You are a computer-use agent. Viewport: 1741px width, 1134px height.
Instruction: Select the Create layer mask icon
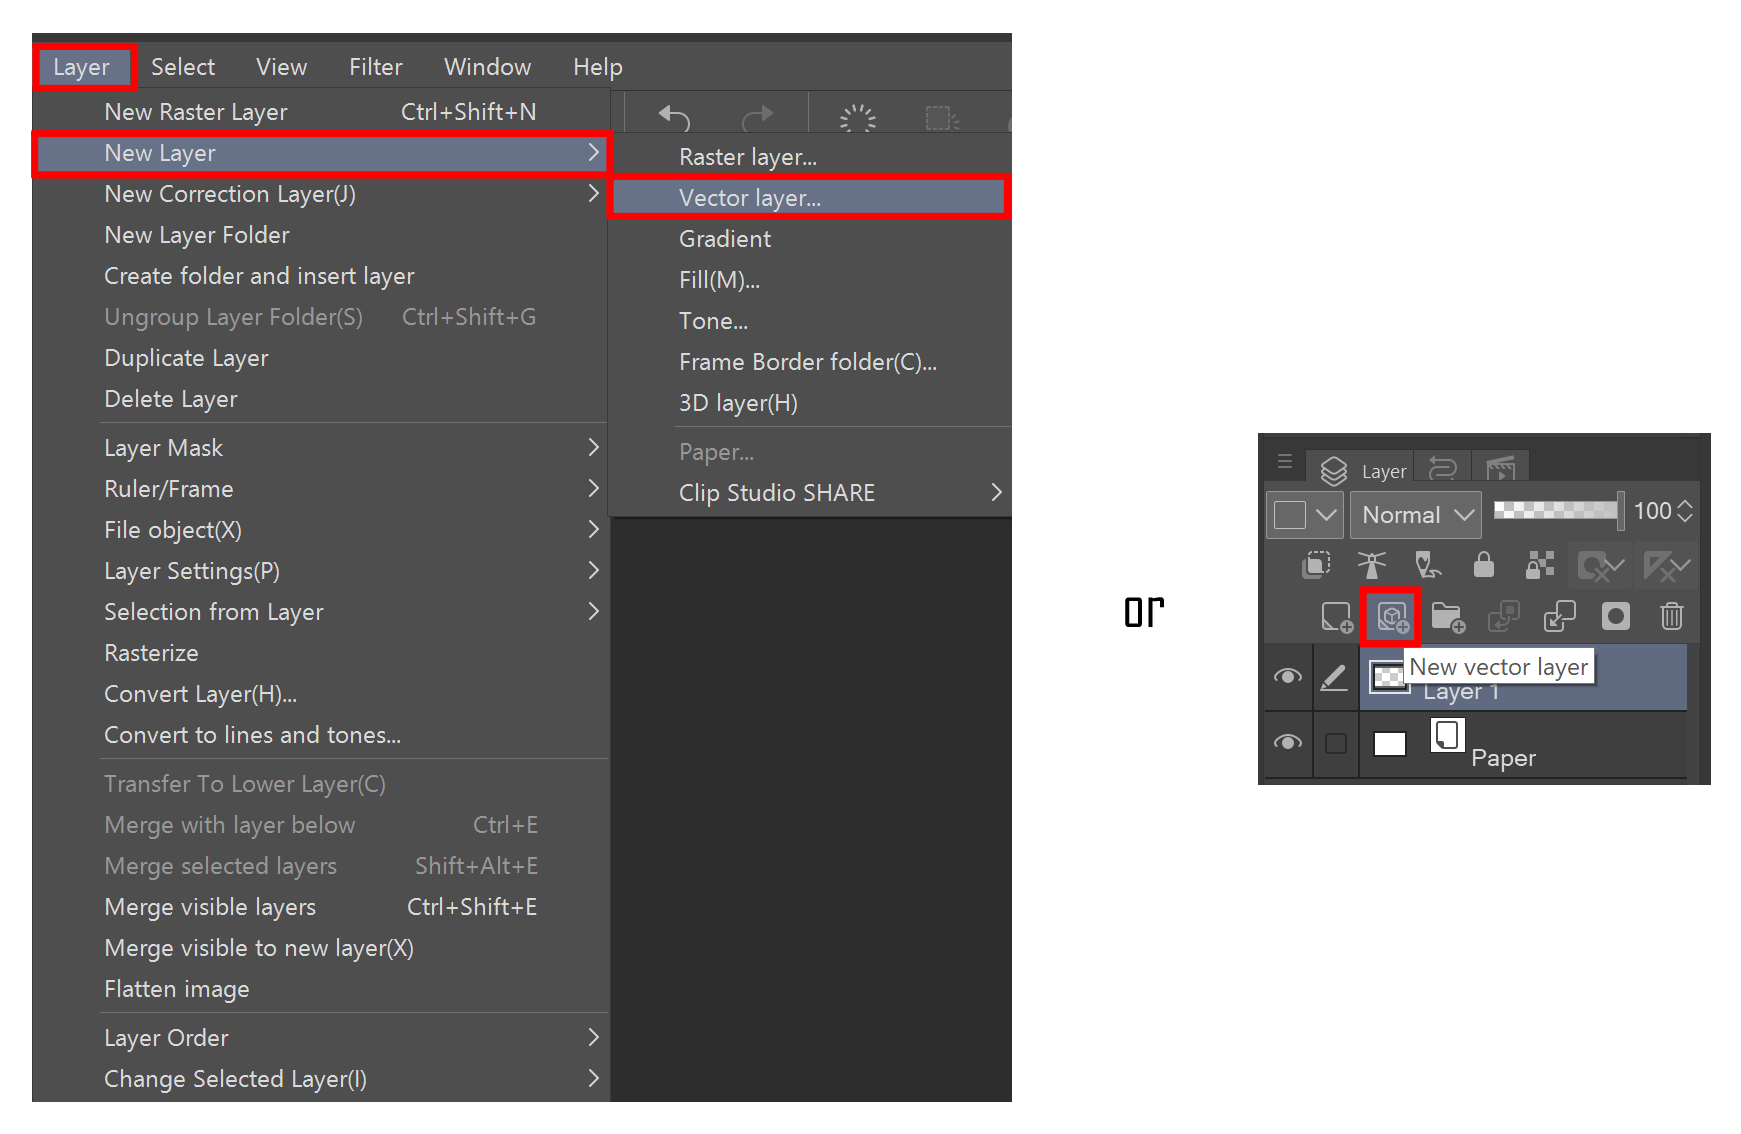(x=1615, y=617)
